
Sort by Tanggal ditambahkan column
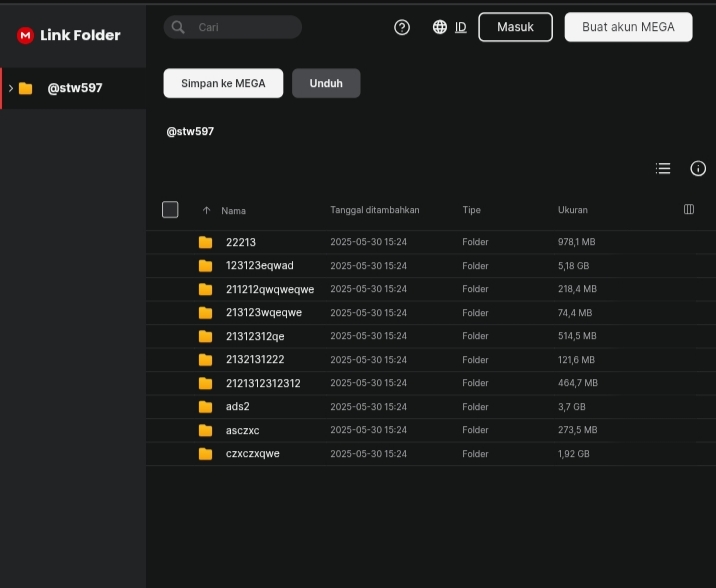(x=375, y=210)
